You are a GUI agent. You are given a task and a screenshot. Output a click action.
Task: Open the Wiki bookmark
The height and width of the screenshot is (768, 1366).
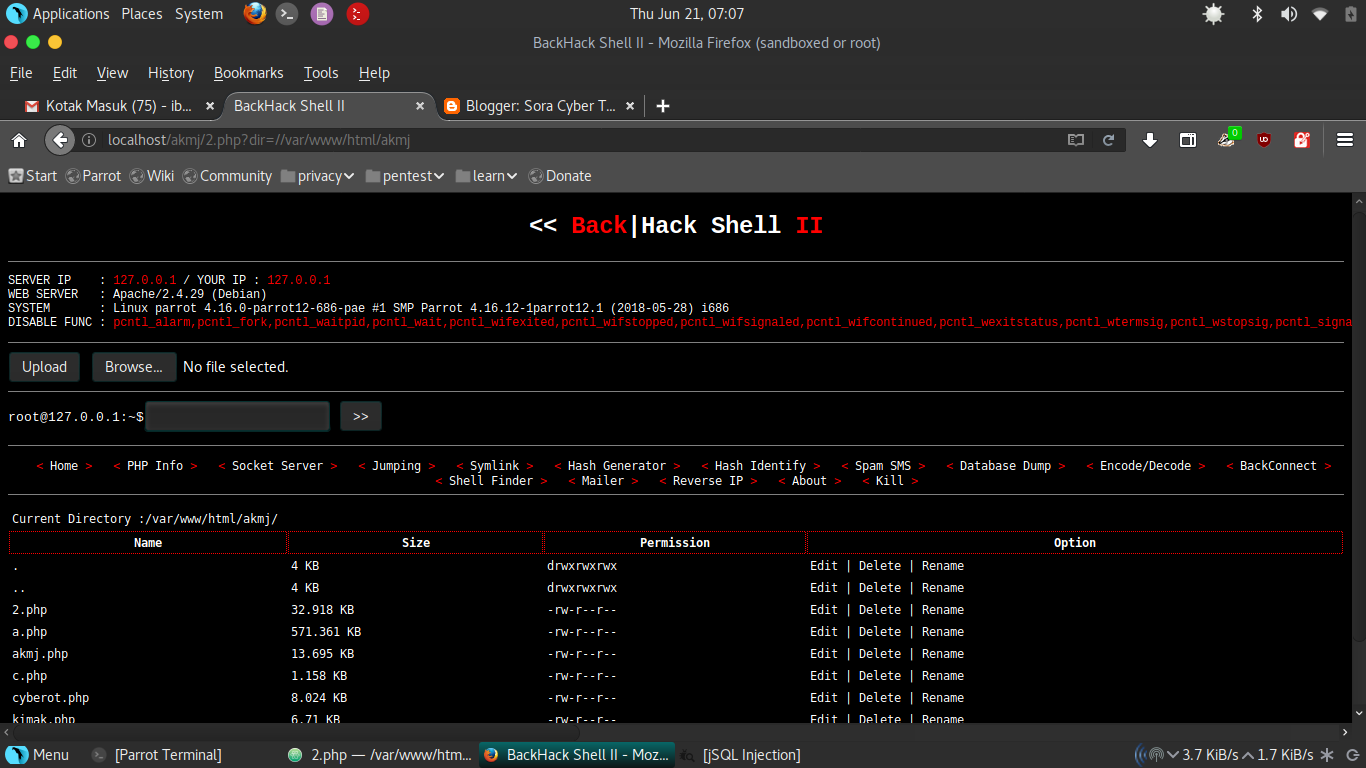(x=152, y=176)
